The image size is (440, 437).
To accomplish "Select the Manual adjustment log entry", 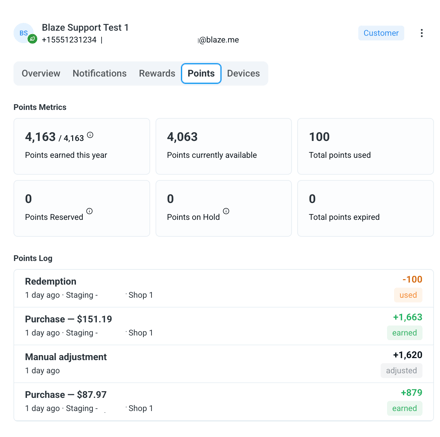I will tap(223, 364).
